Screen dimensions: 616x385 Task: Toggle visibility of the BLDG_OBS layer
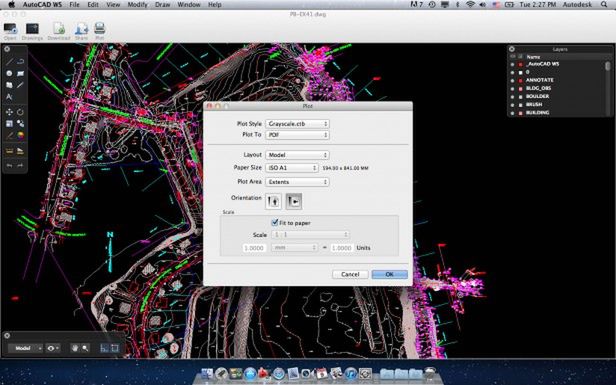tap(512, 88)
